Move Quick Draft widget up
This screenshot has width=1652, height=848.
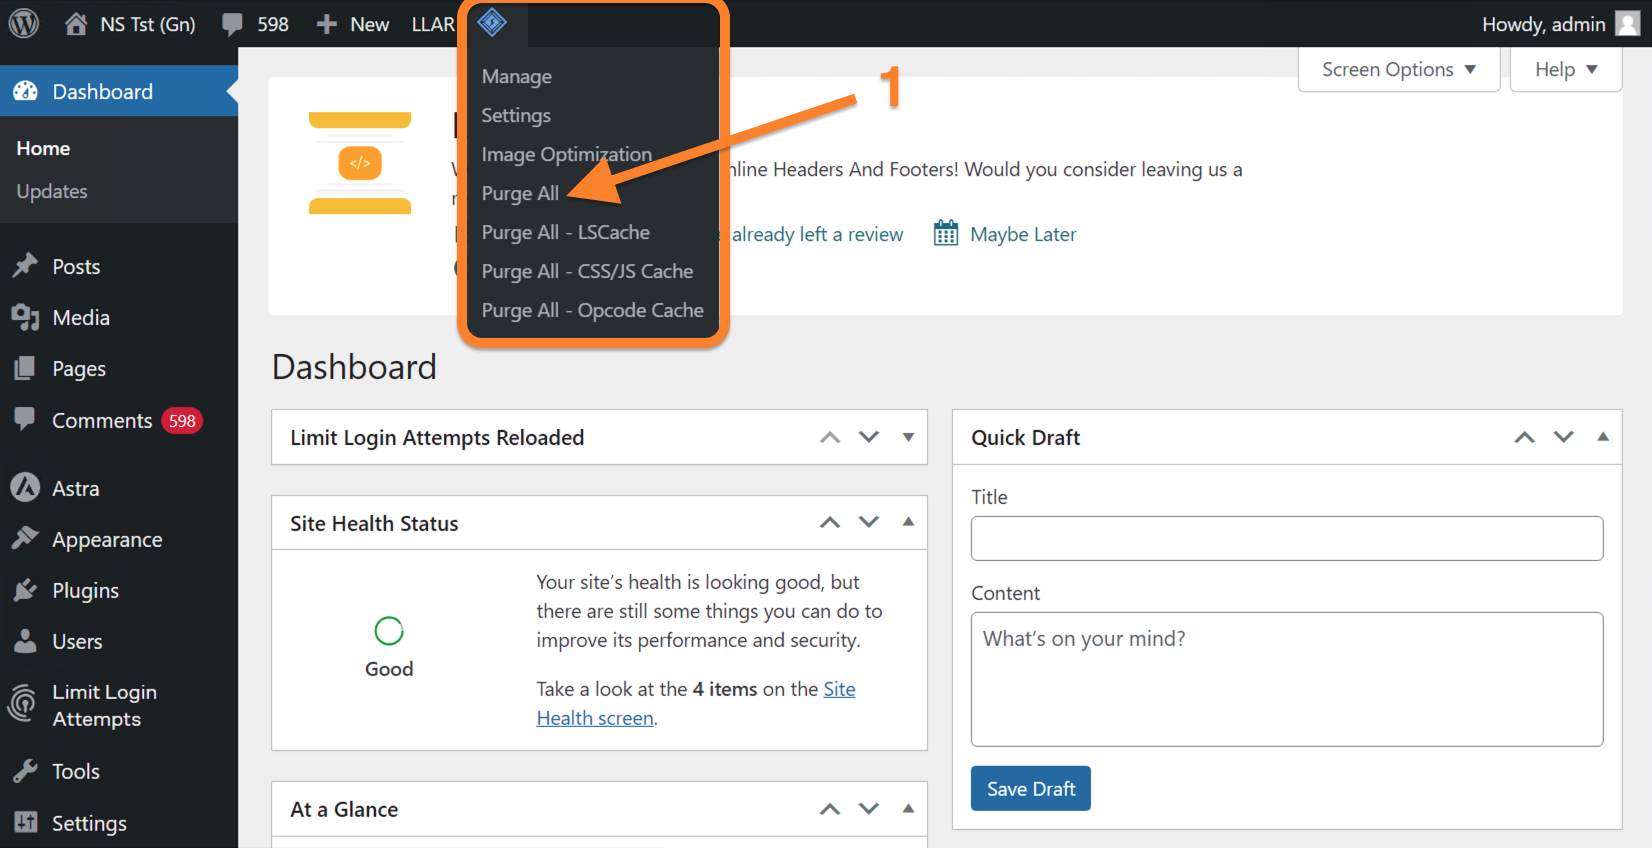click(x=1525, y=437)
